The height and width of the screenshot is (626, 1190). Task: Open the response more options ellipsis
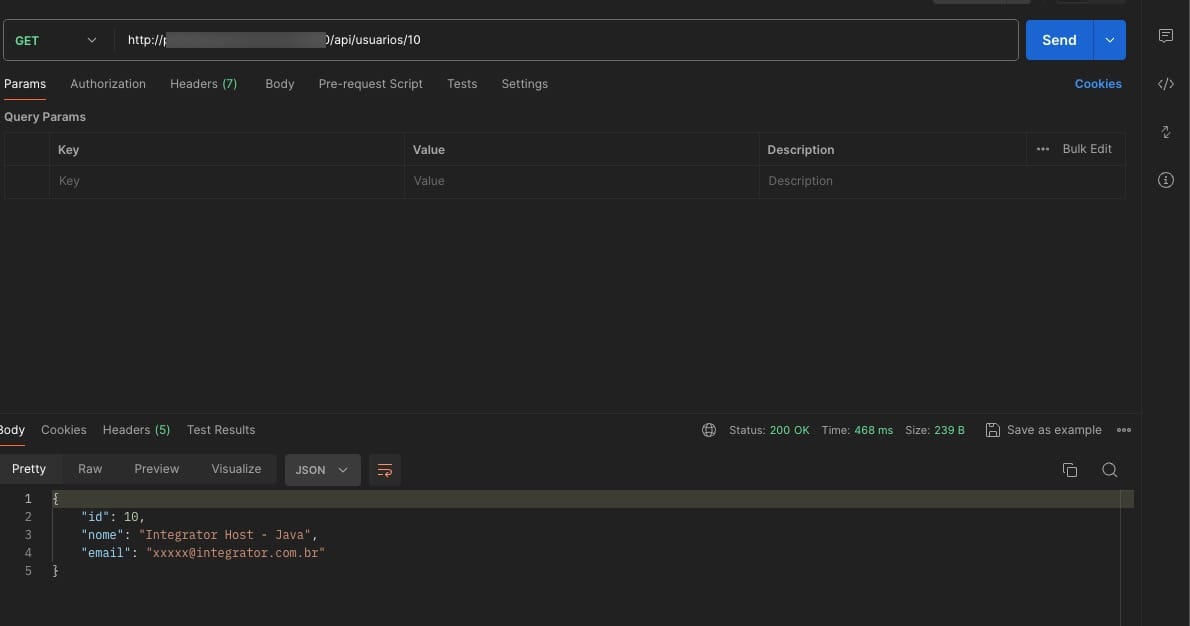[x=1124, y=430]
